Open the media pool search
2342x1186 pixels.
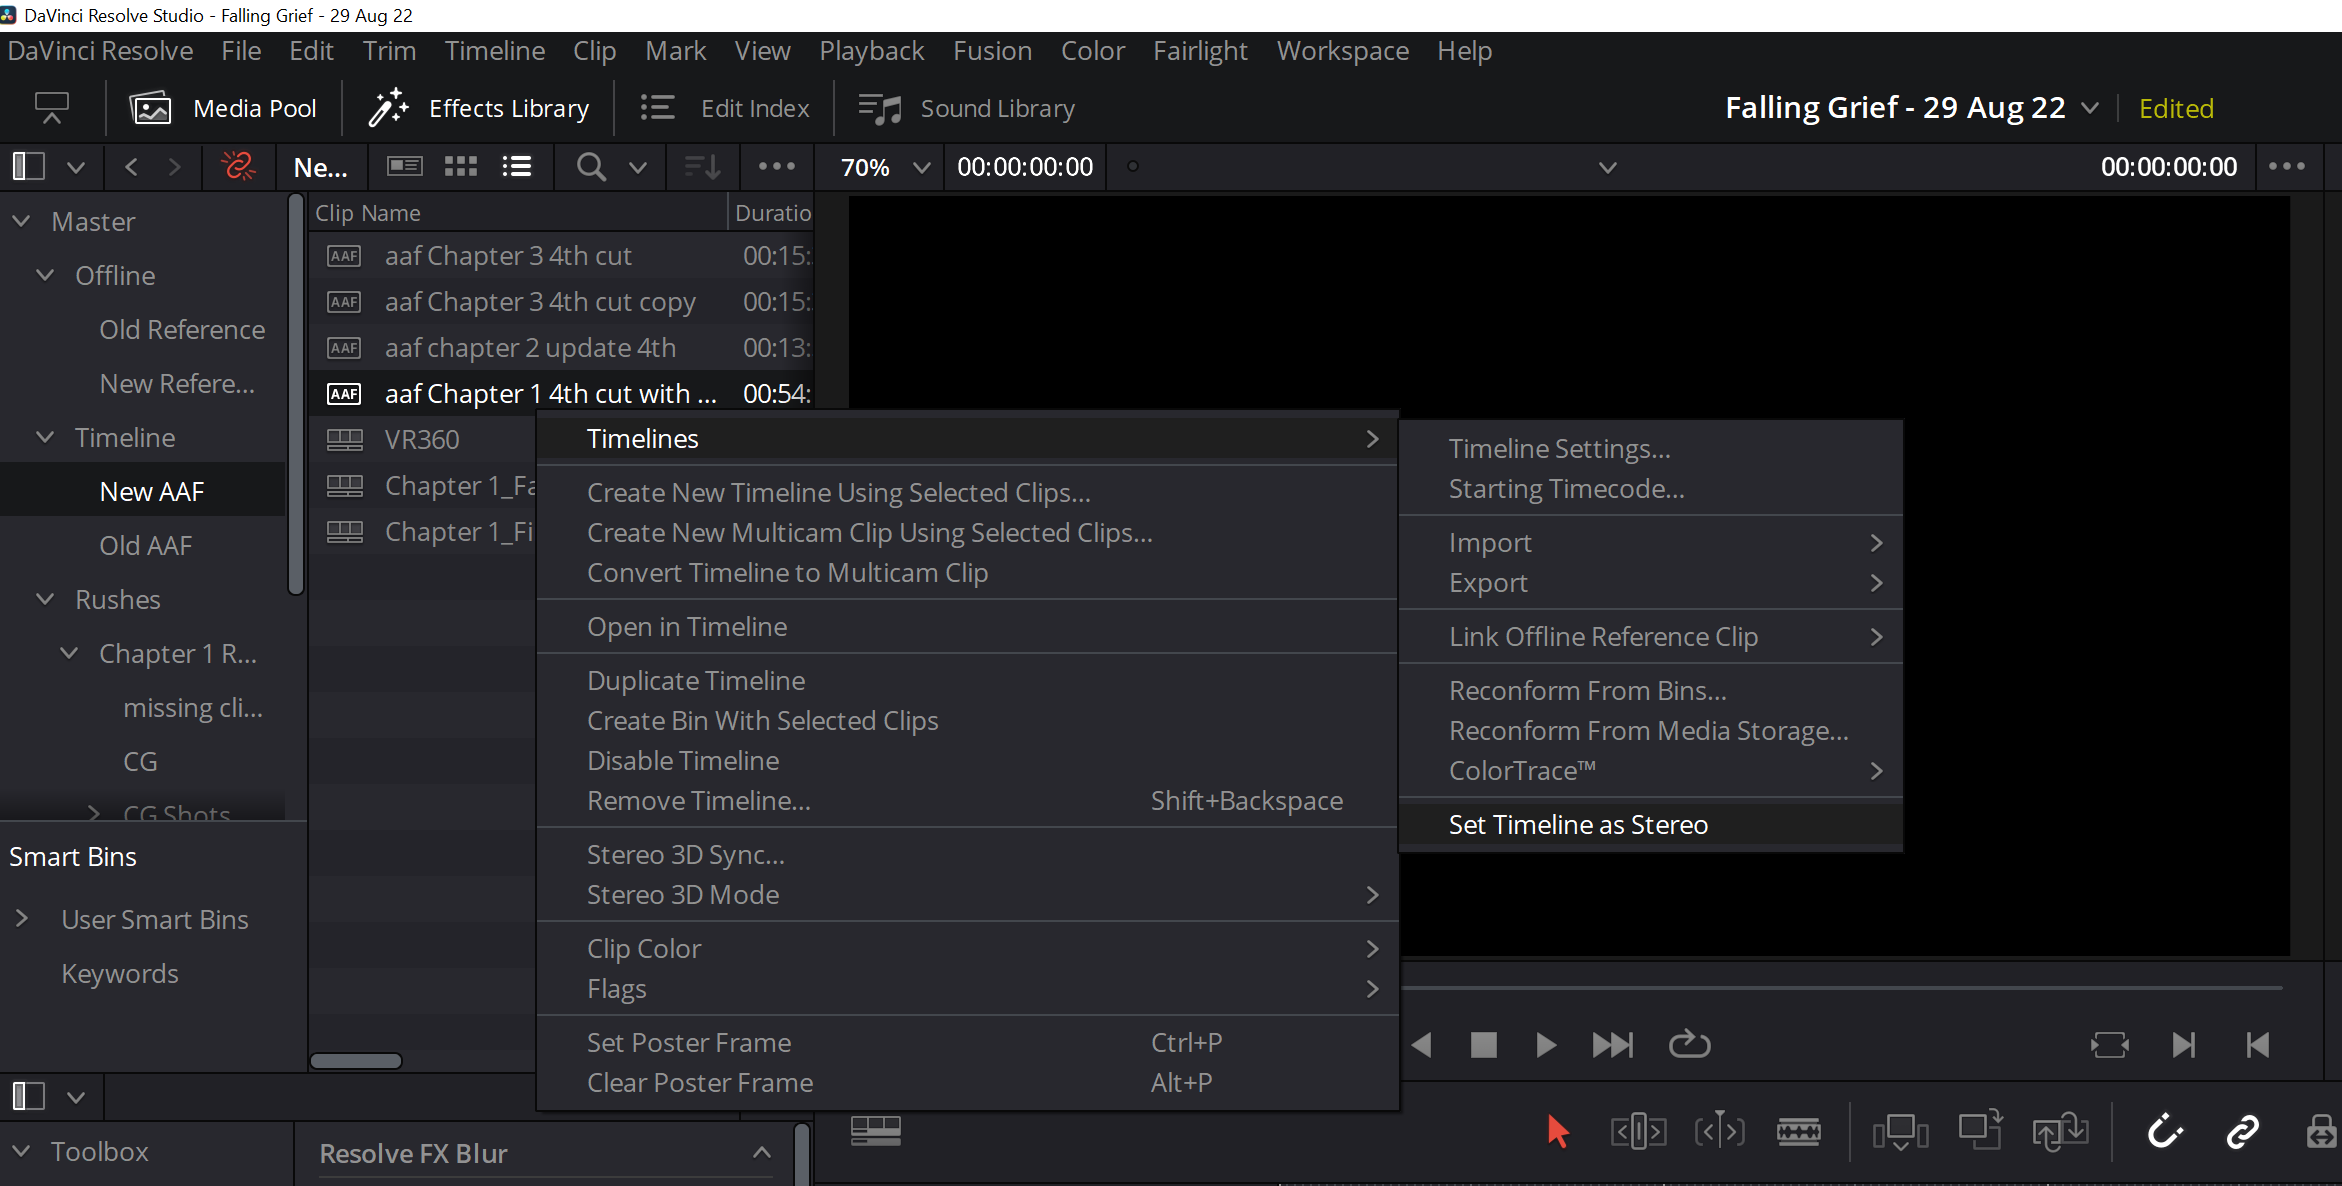coord(591,166)
